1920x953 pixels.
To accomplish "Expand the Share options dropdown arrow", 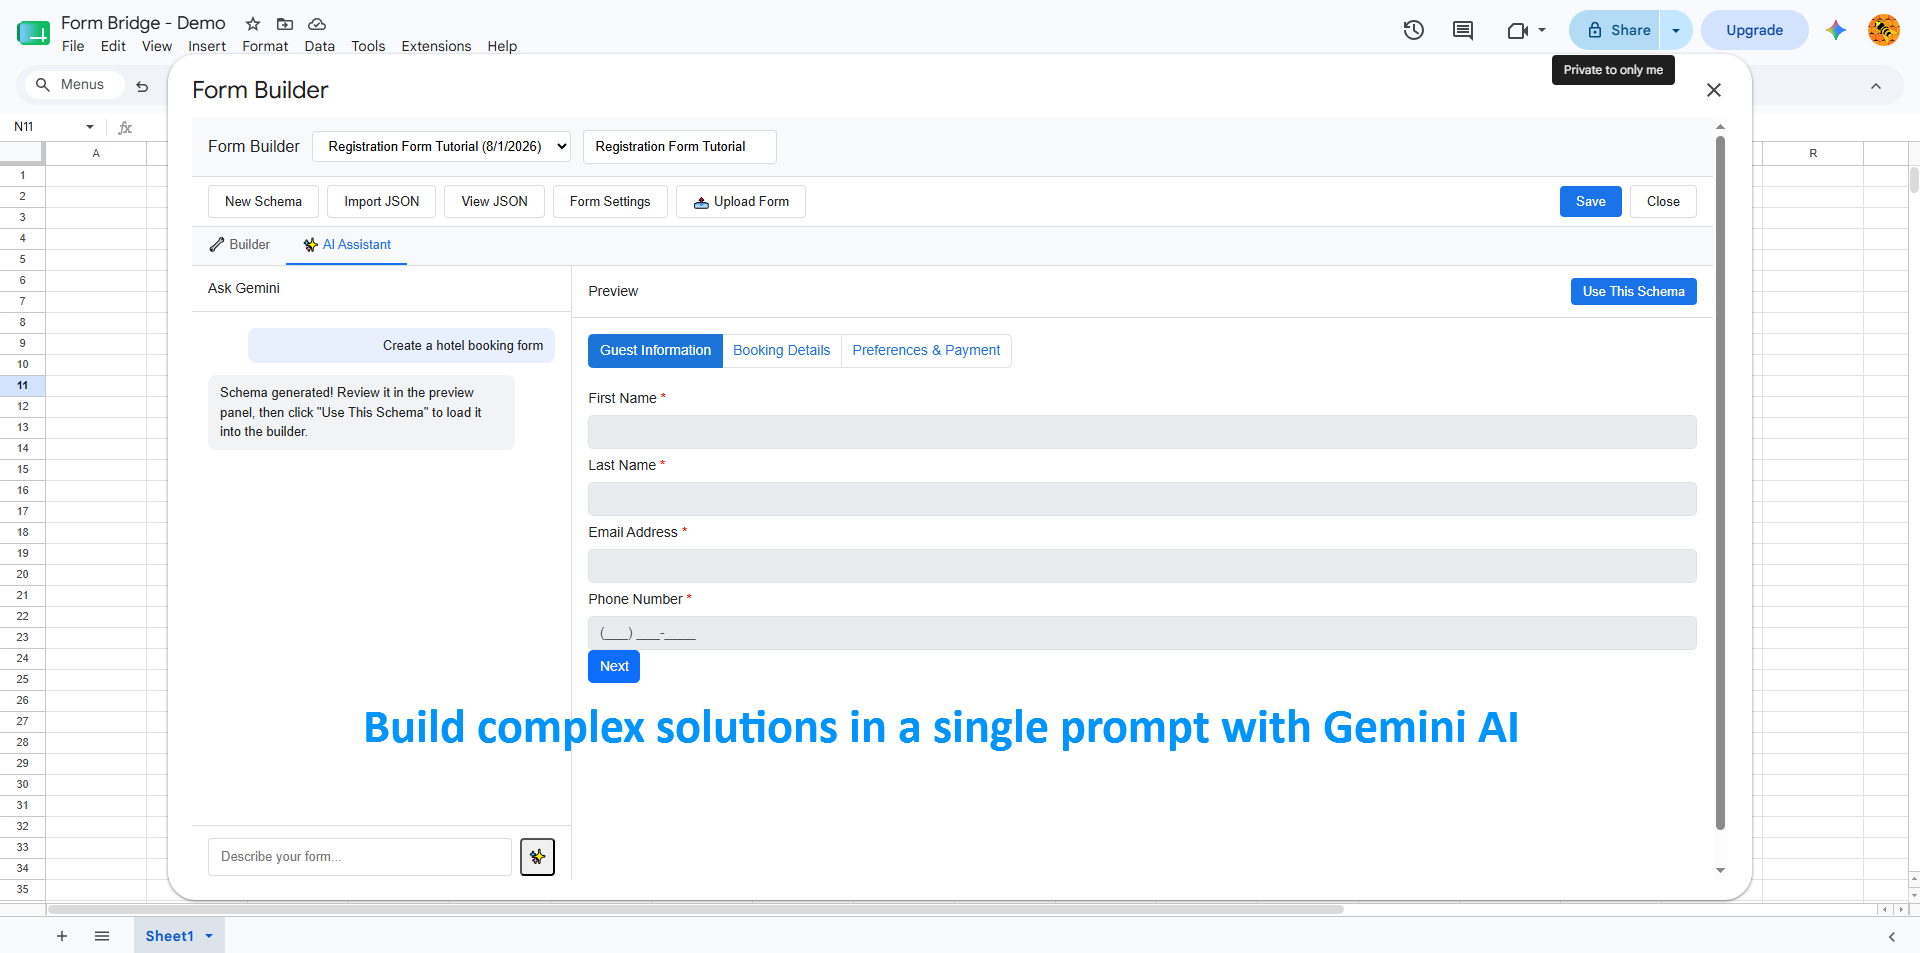I will [x=1676, y=30].
